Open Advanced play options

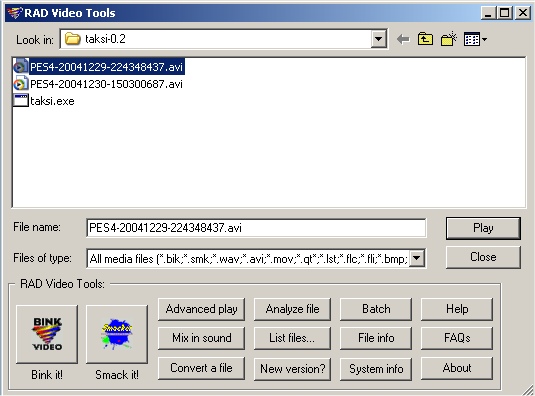click(x=201, y=309)
